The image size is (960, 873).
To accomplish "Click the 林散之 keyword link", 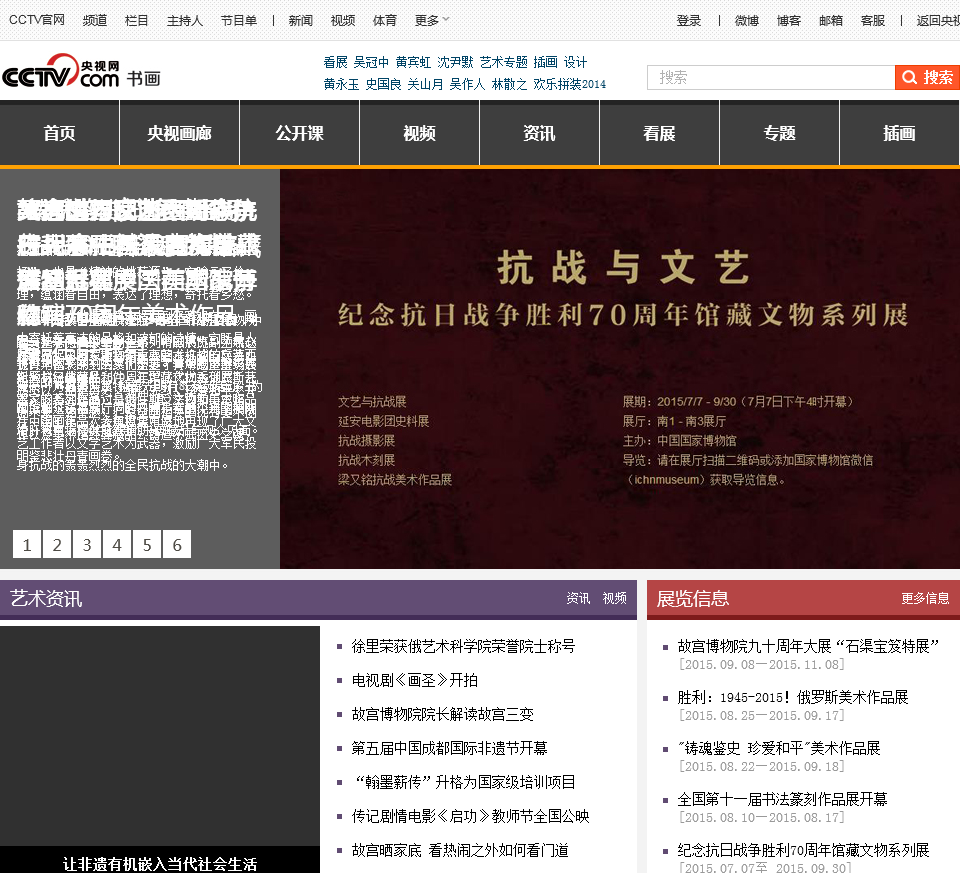I will pyautogui.click(x=509, y=84).
